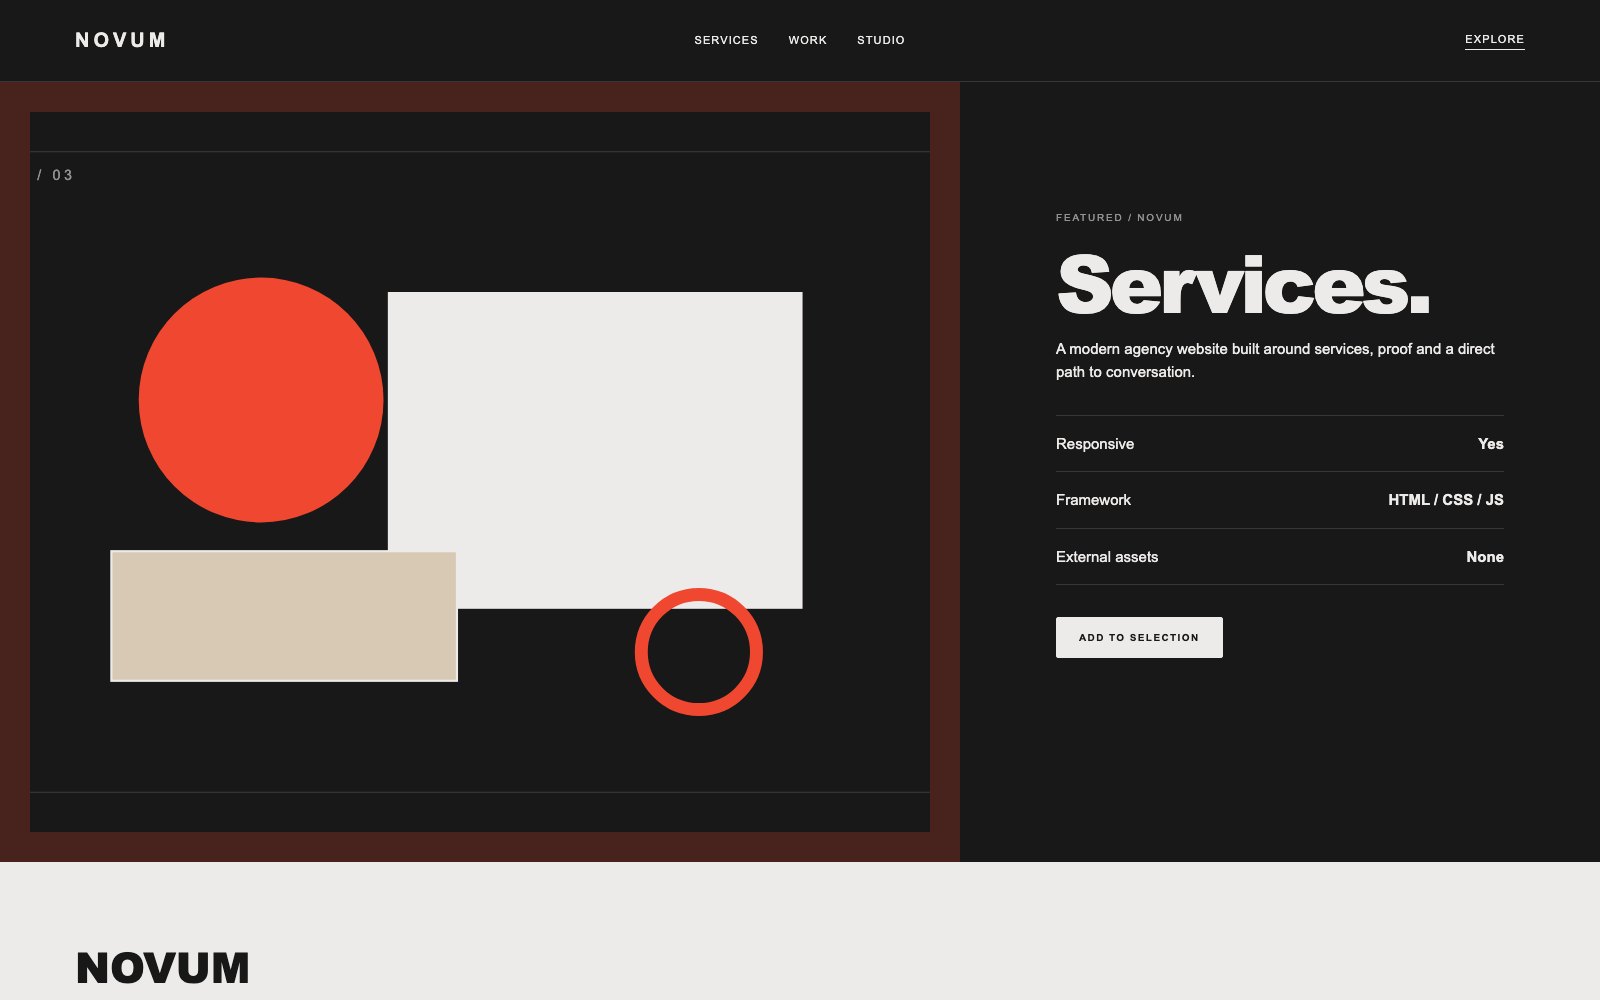Open the Studio nav item
This screenshot has width=1600, height=1000.
click(880, 40)
